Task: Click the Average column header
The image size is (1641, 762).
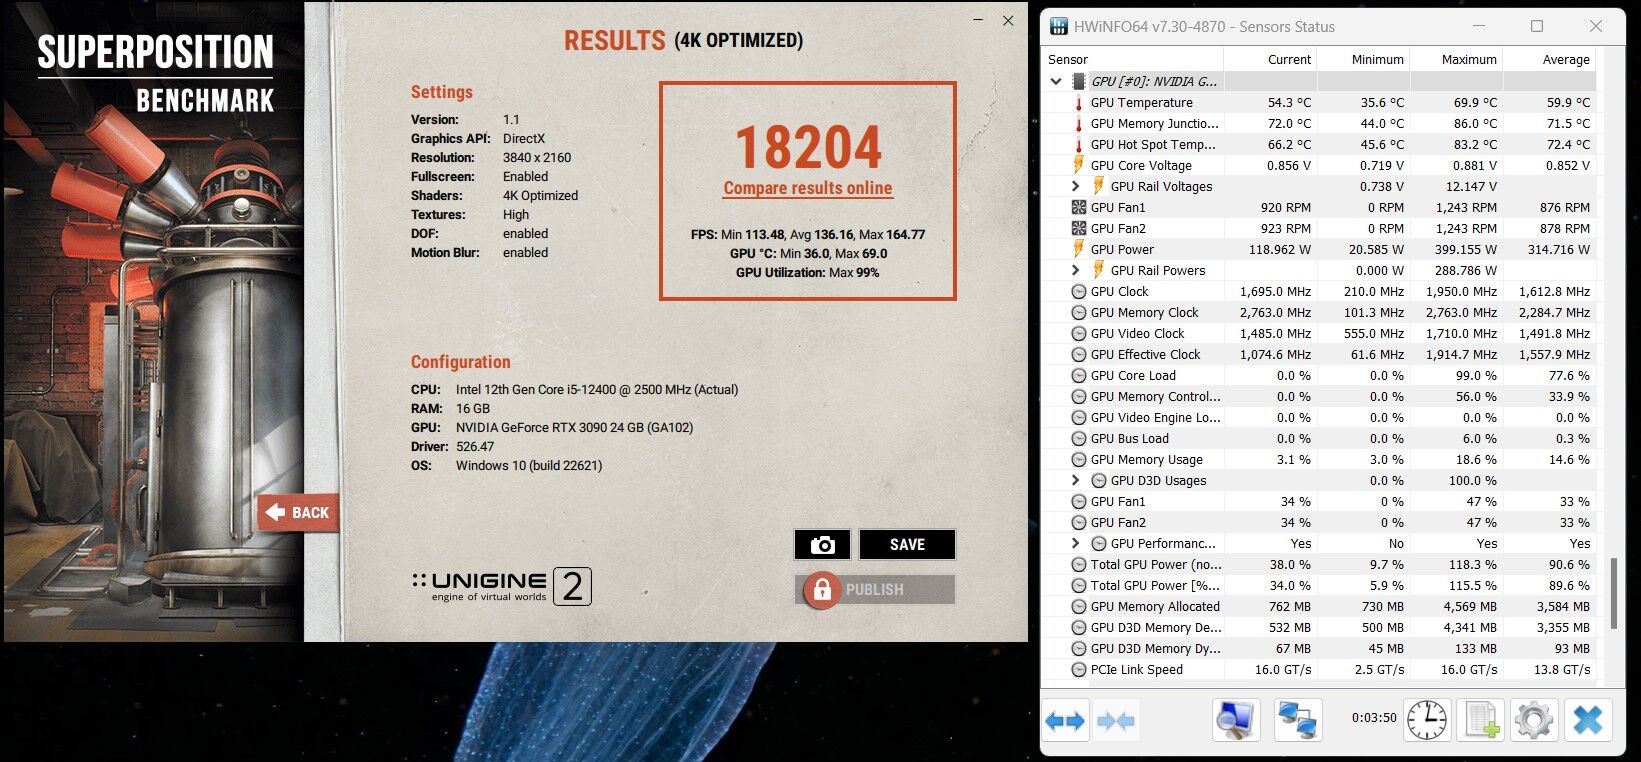Action: [x=1550, y=59]
